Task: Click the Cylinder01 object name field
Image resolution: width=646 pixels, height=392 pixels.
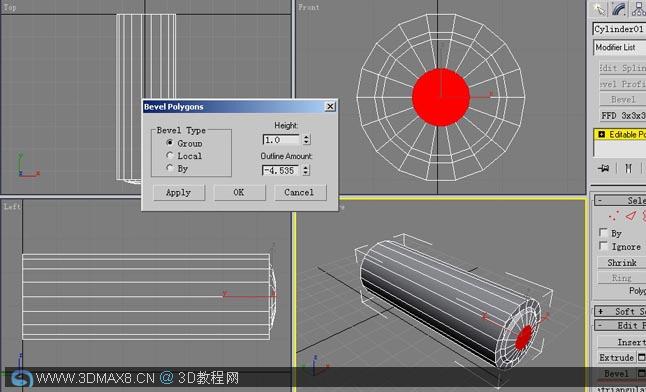Action: point(620,29)
